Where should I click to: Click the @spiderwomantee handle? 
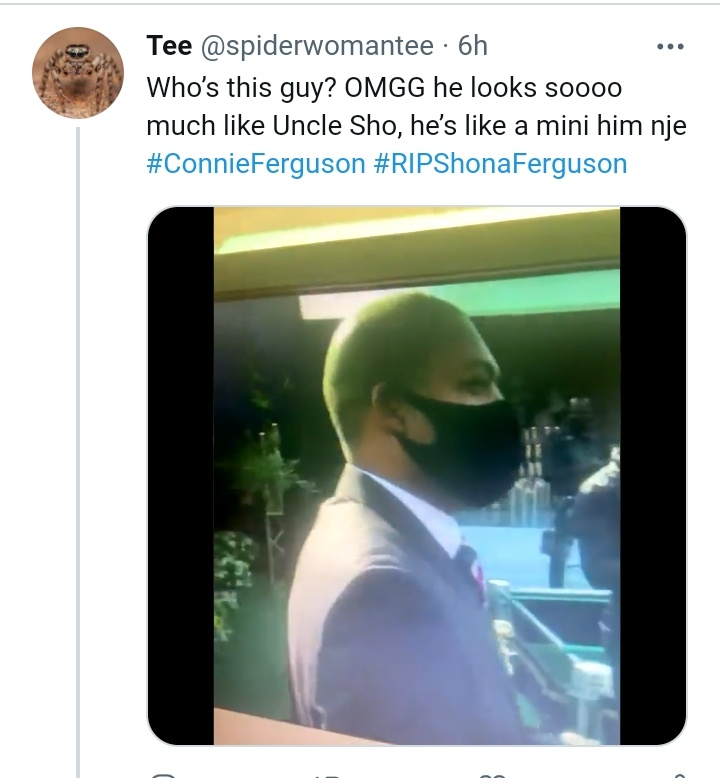tap(320, 46)
